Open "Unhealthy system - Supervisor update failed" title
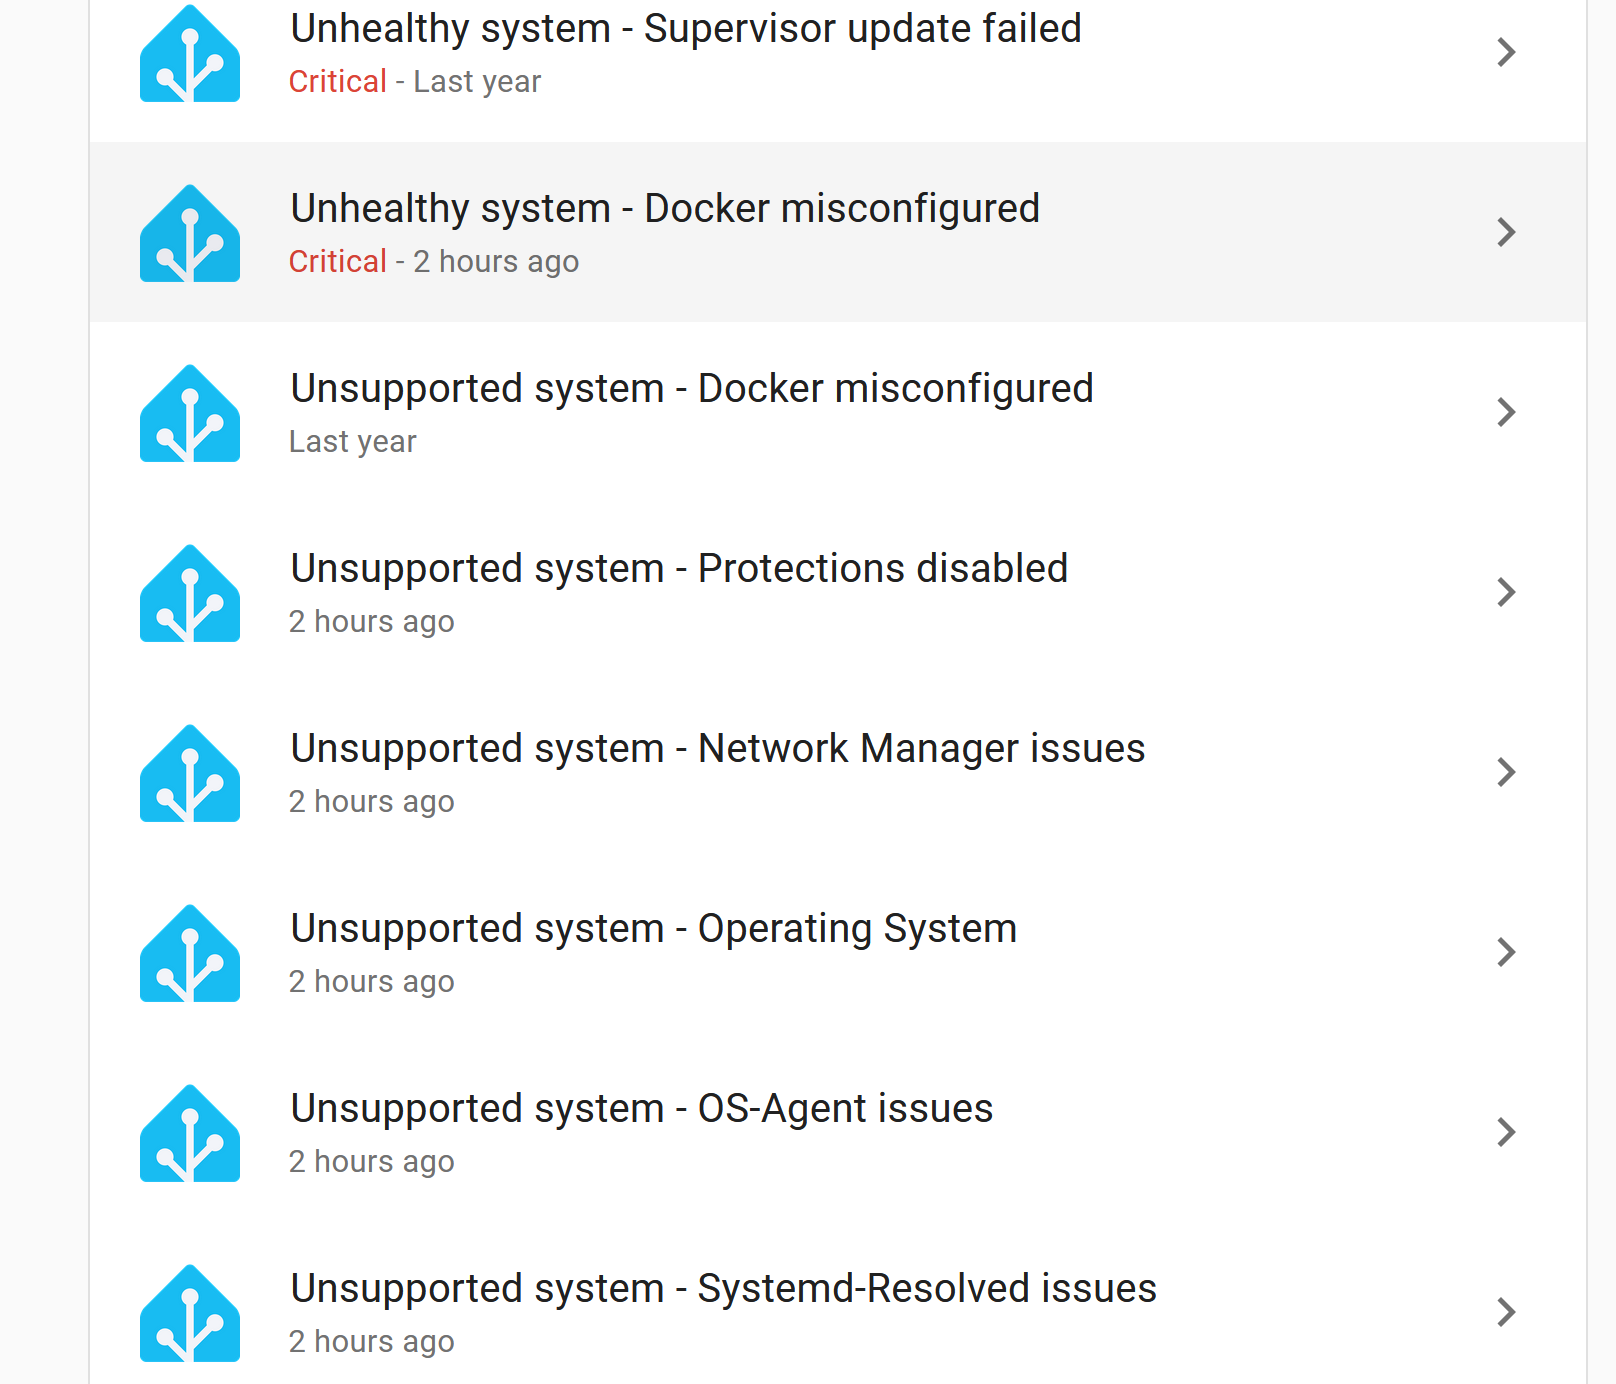Screen dimensions: 1616x1384 (x=686, y=29)
